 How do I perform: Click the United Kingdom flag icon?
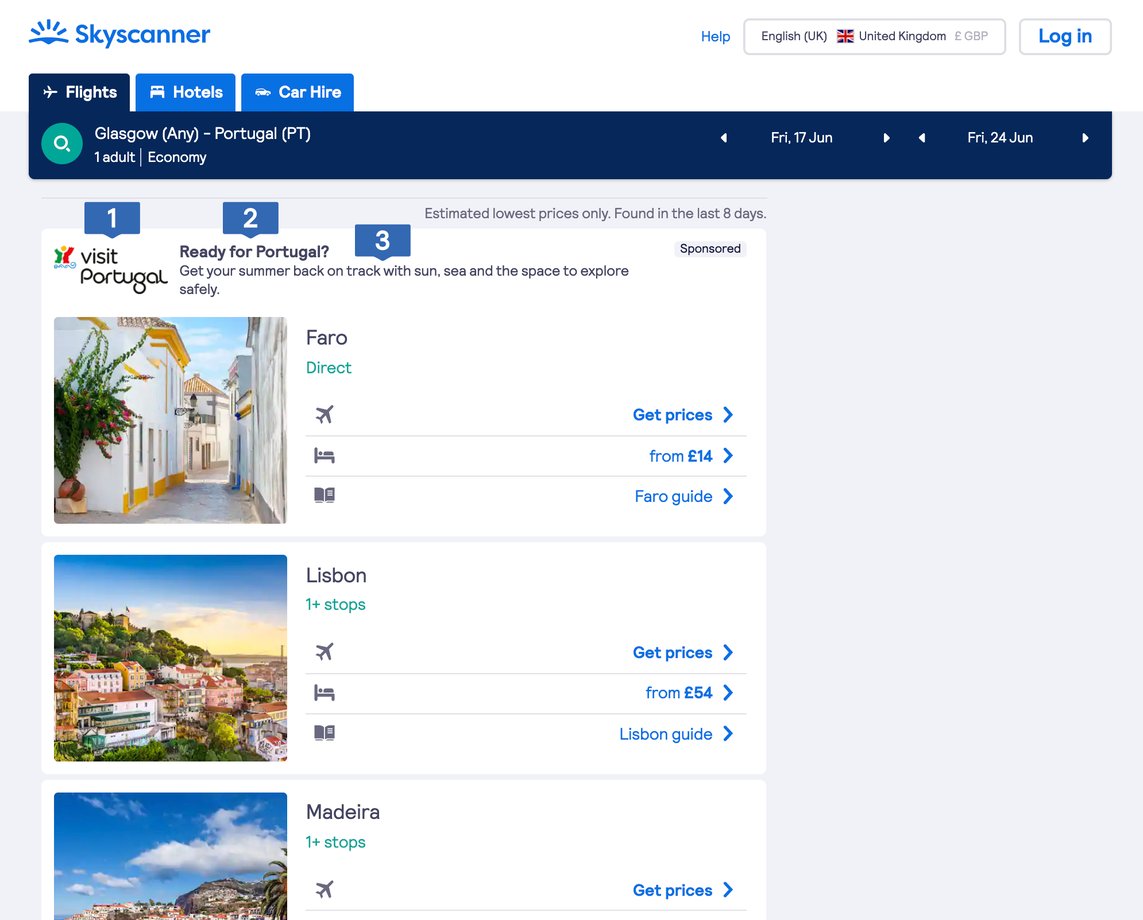[x=845, y=36]
